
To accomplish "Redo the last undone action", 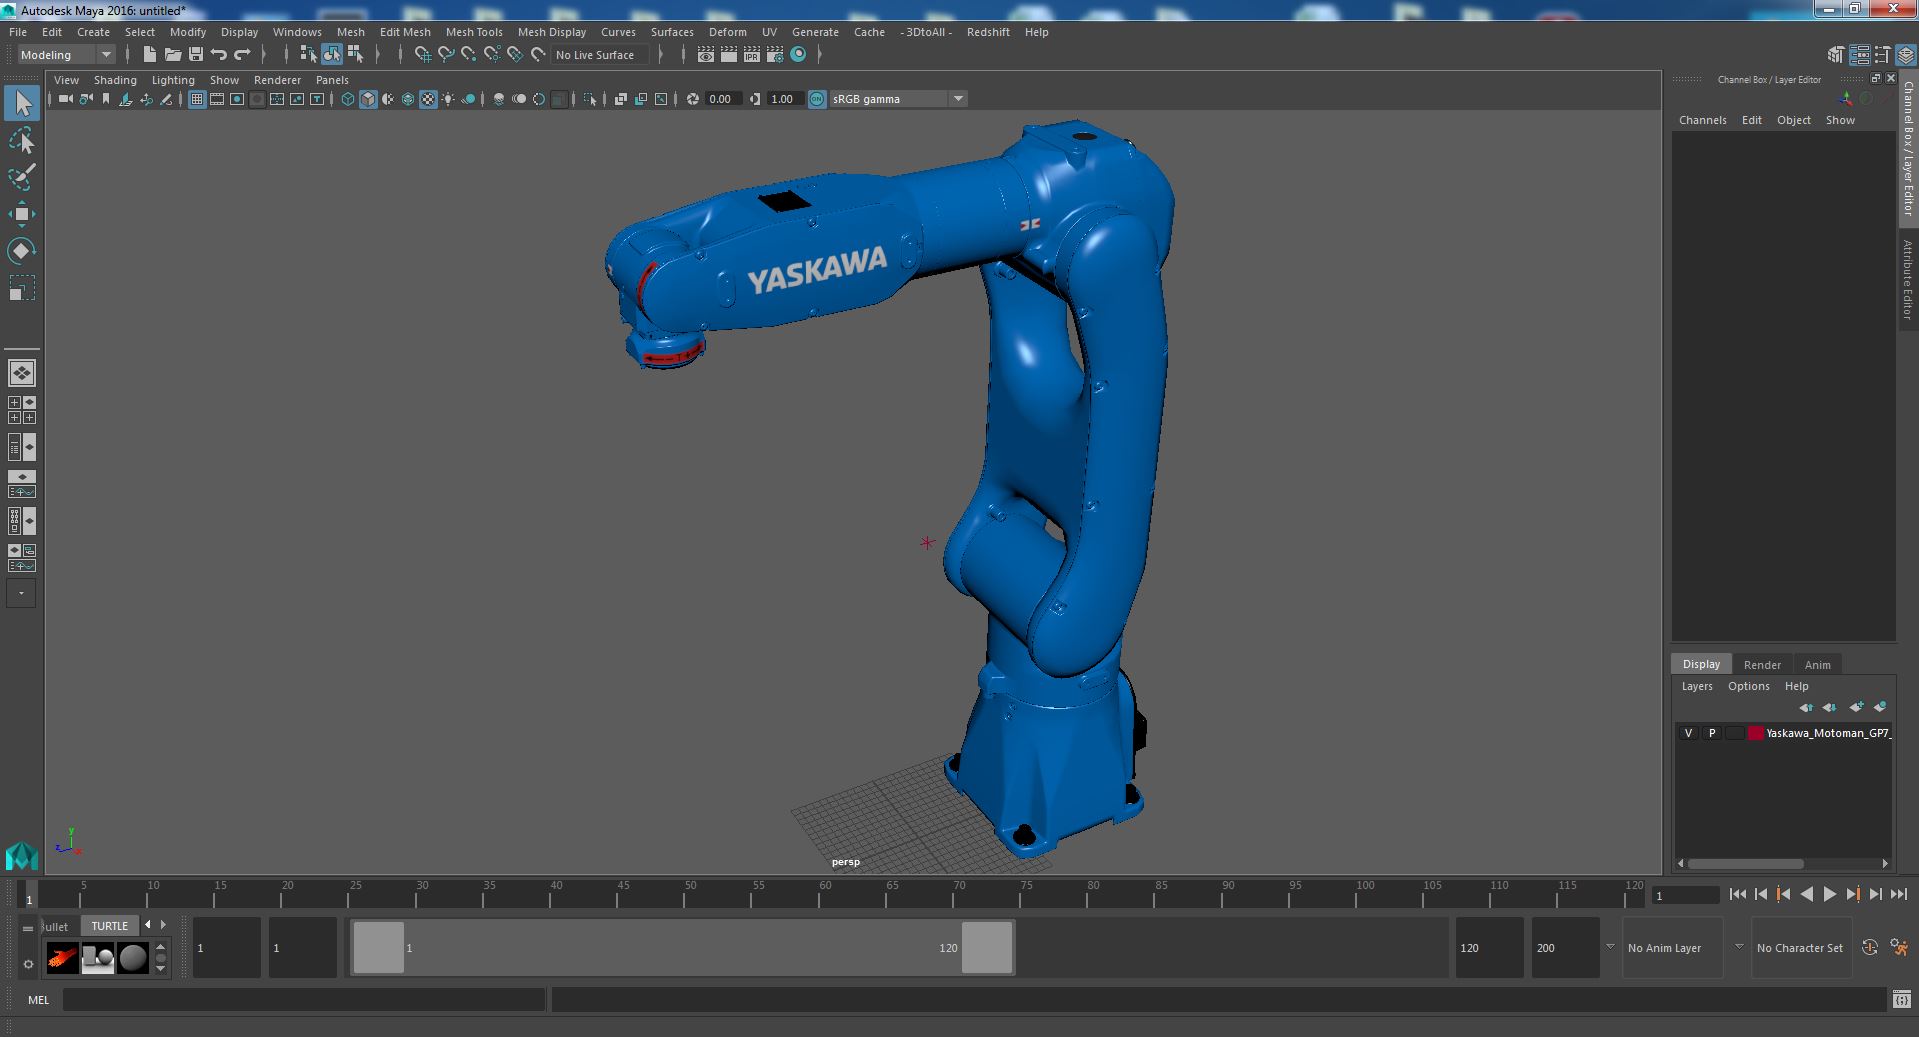I will click(241, 55).
